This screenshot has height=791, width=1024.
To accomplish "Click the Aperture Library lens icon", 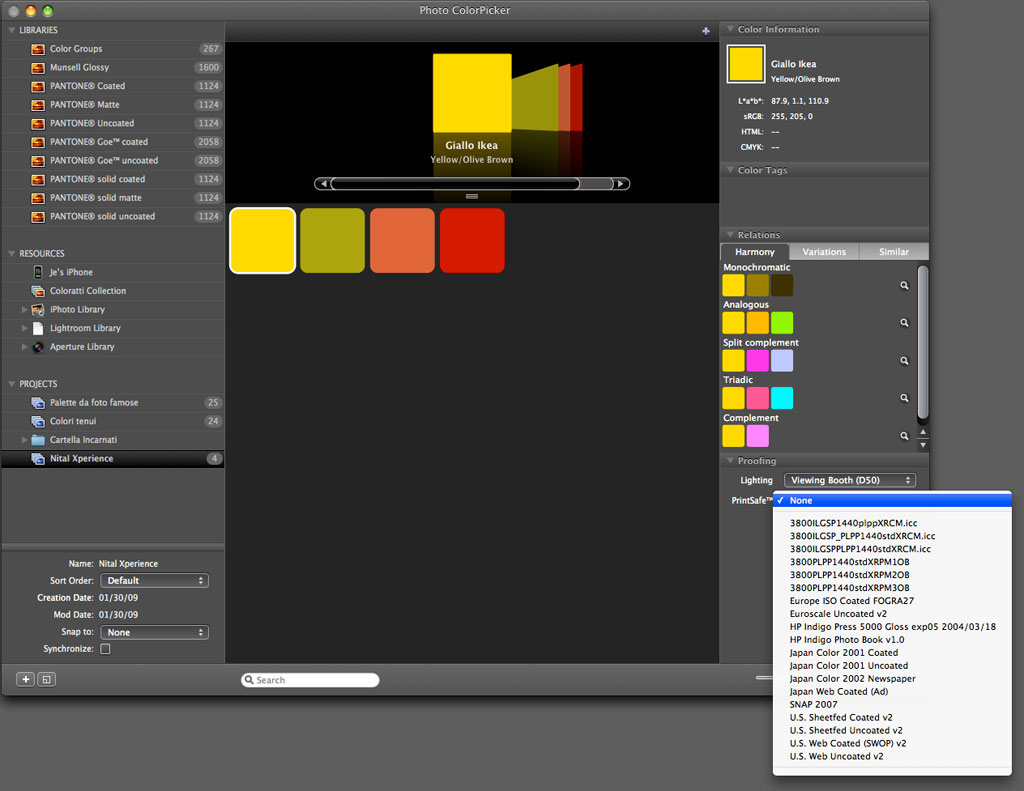I will coord(38,347).
